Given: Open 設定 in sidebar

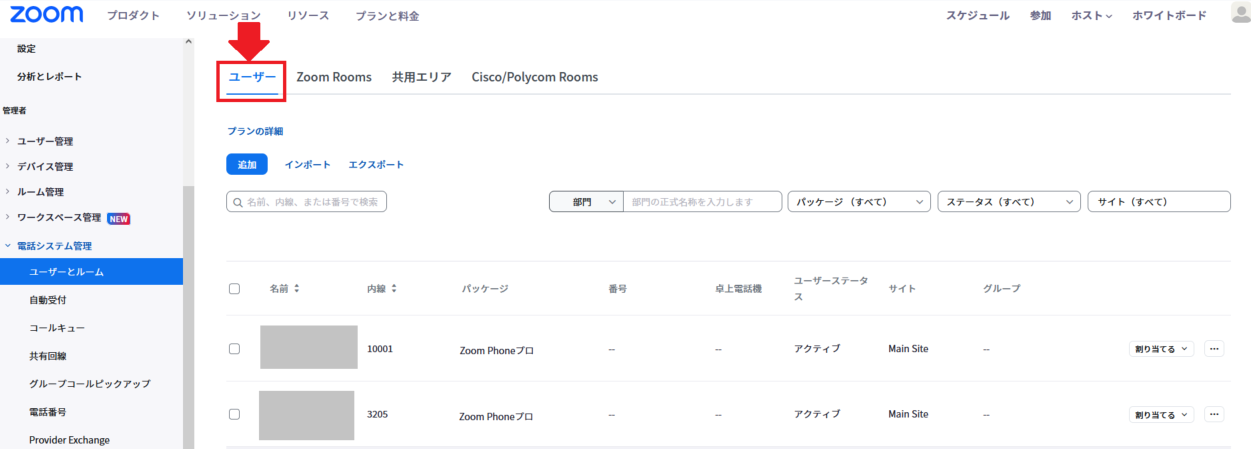Looking at the screenshot, I should (26, 49).
